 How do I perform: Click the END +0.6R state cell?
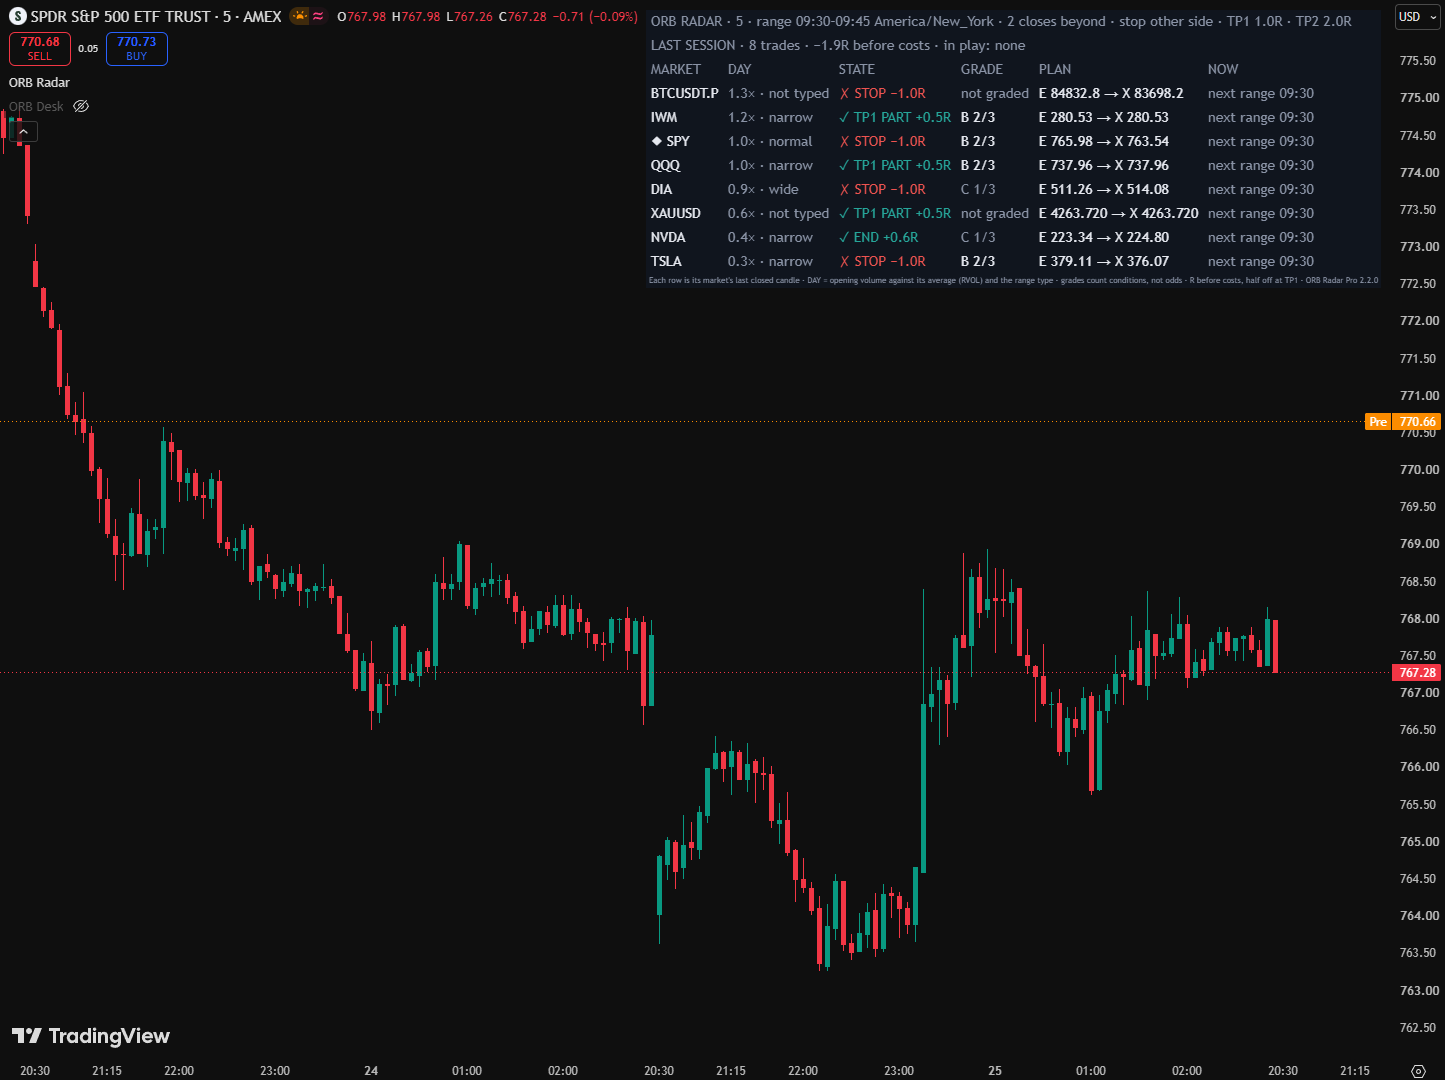[879, 237]
